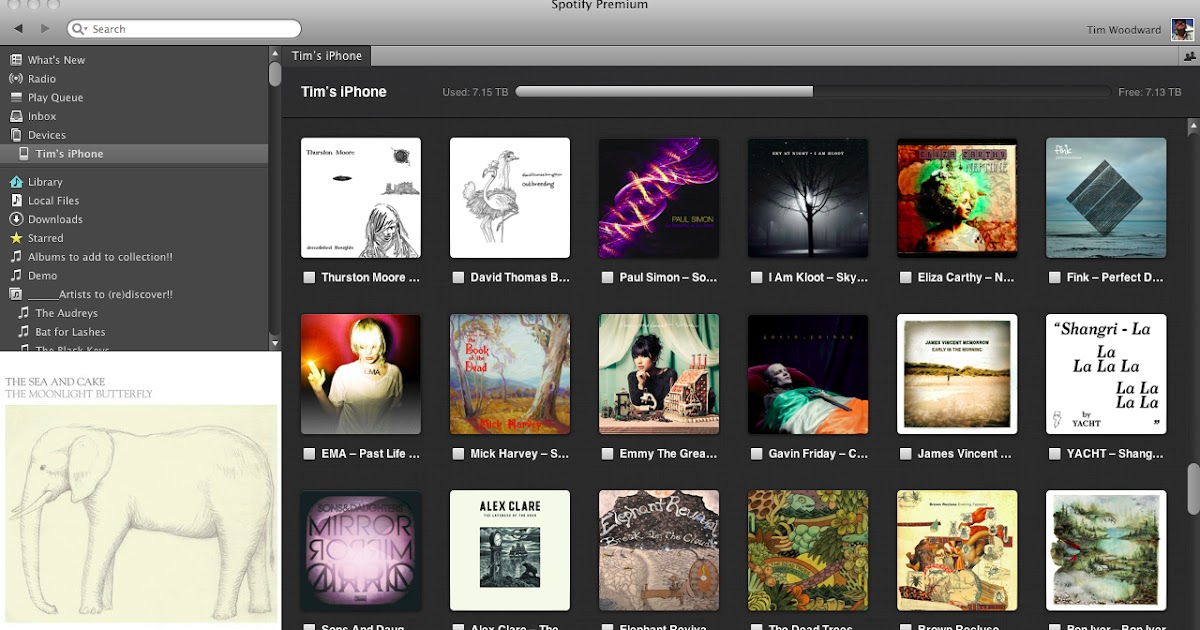Click the sidebar scrollbar down arrow
The image size is (1200, 630).
275,343
